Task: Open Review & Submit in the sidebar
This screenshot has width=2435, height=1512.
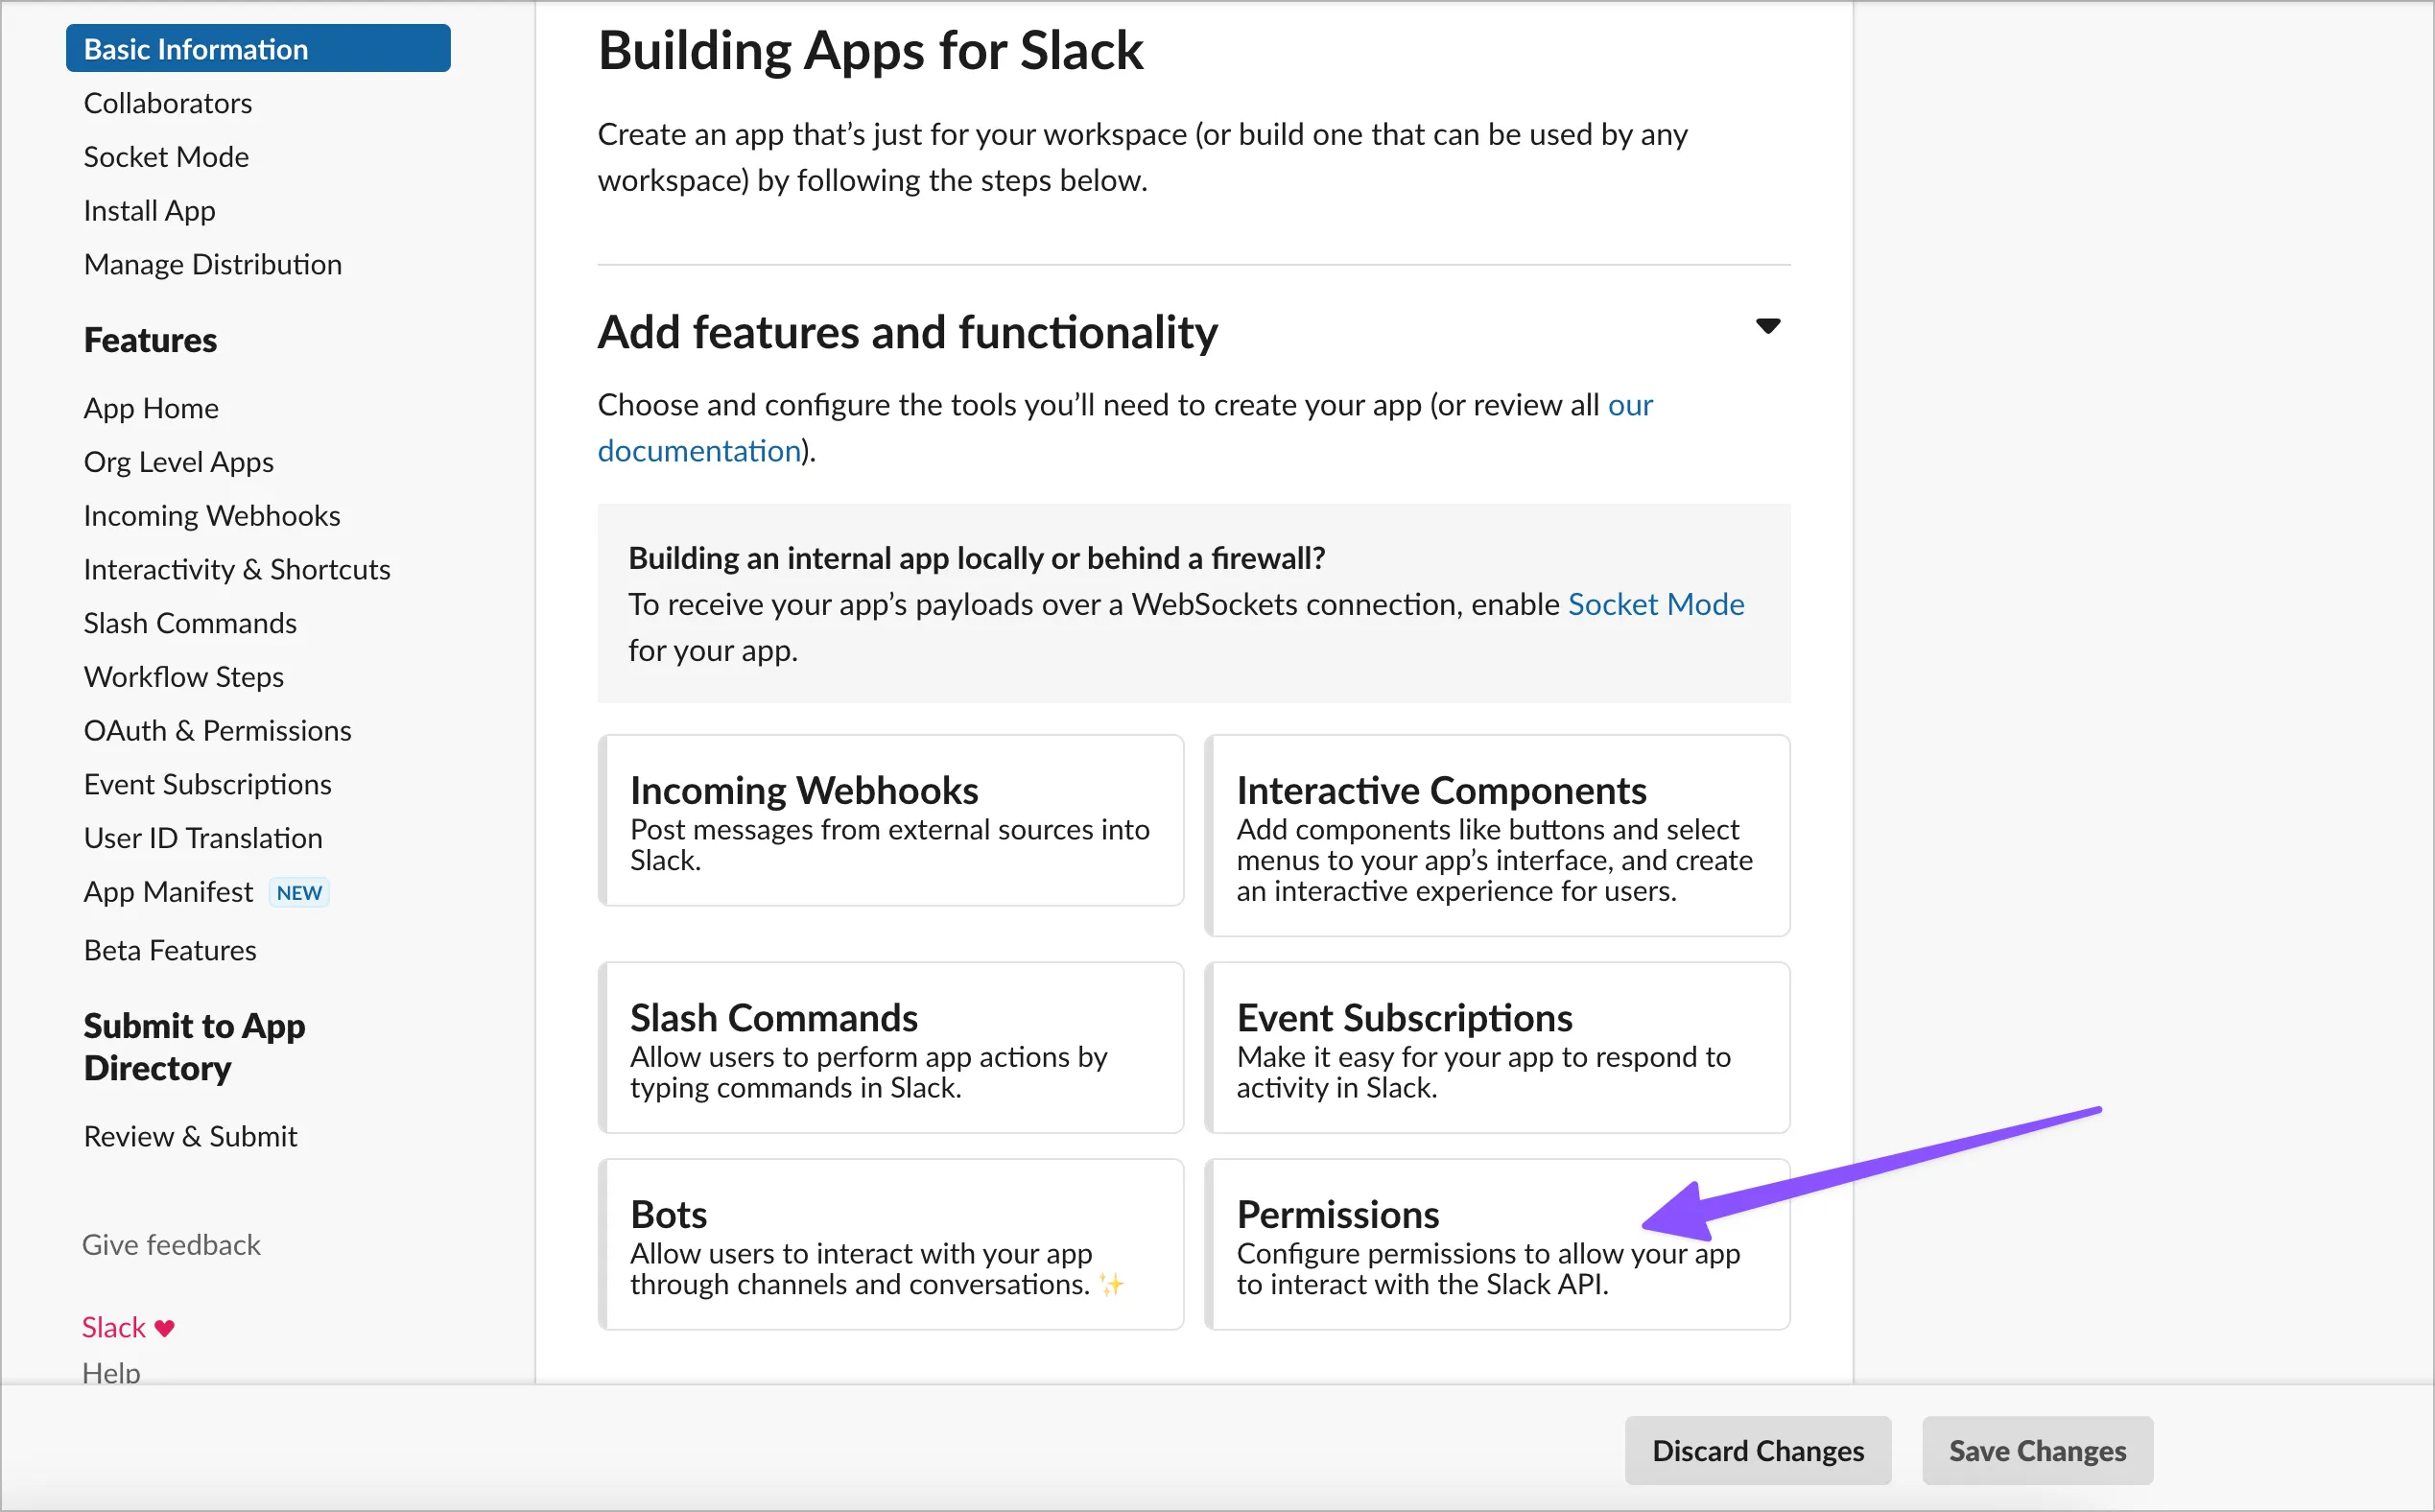Action: 190,1136
